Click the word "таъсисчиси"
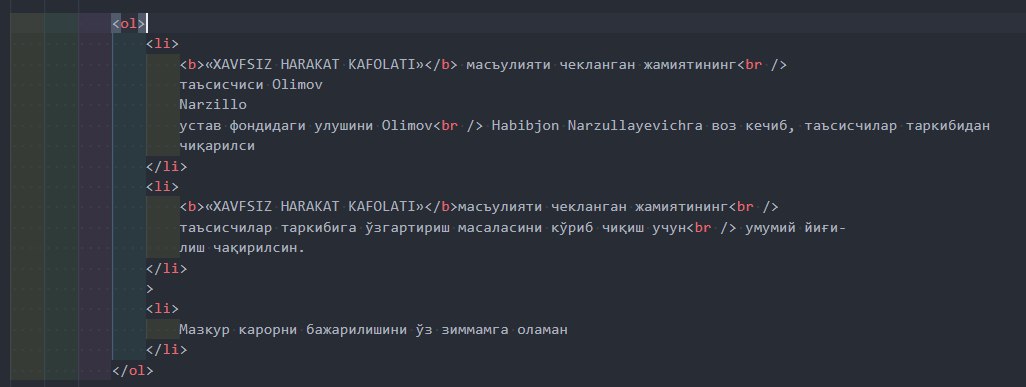The image size is (1026, 387). pyautogui.click(x=221, y=85)
